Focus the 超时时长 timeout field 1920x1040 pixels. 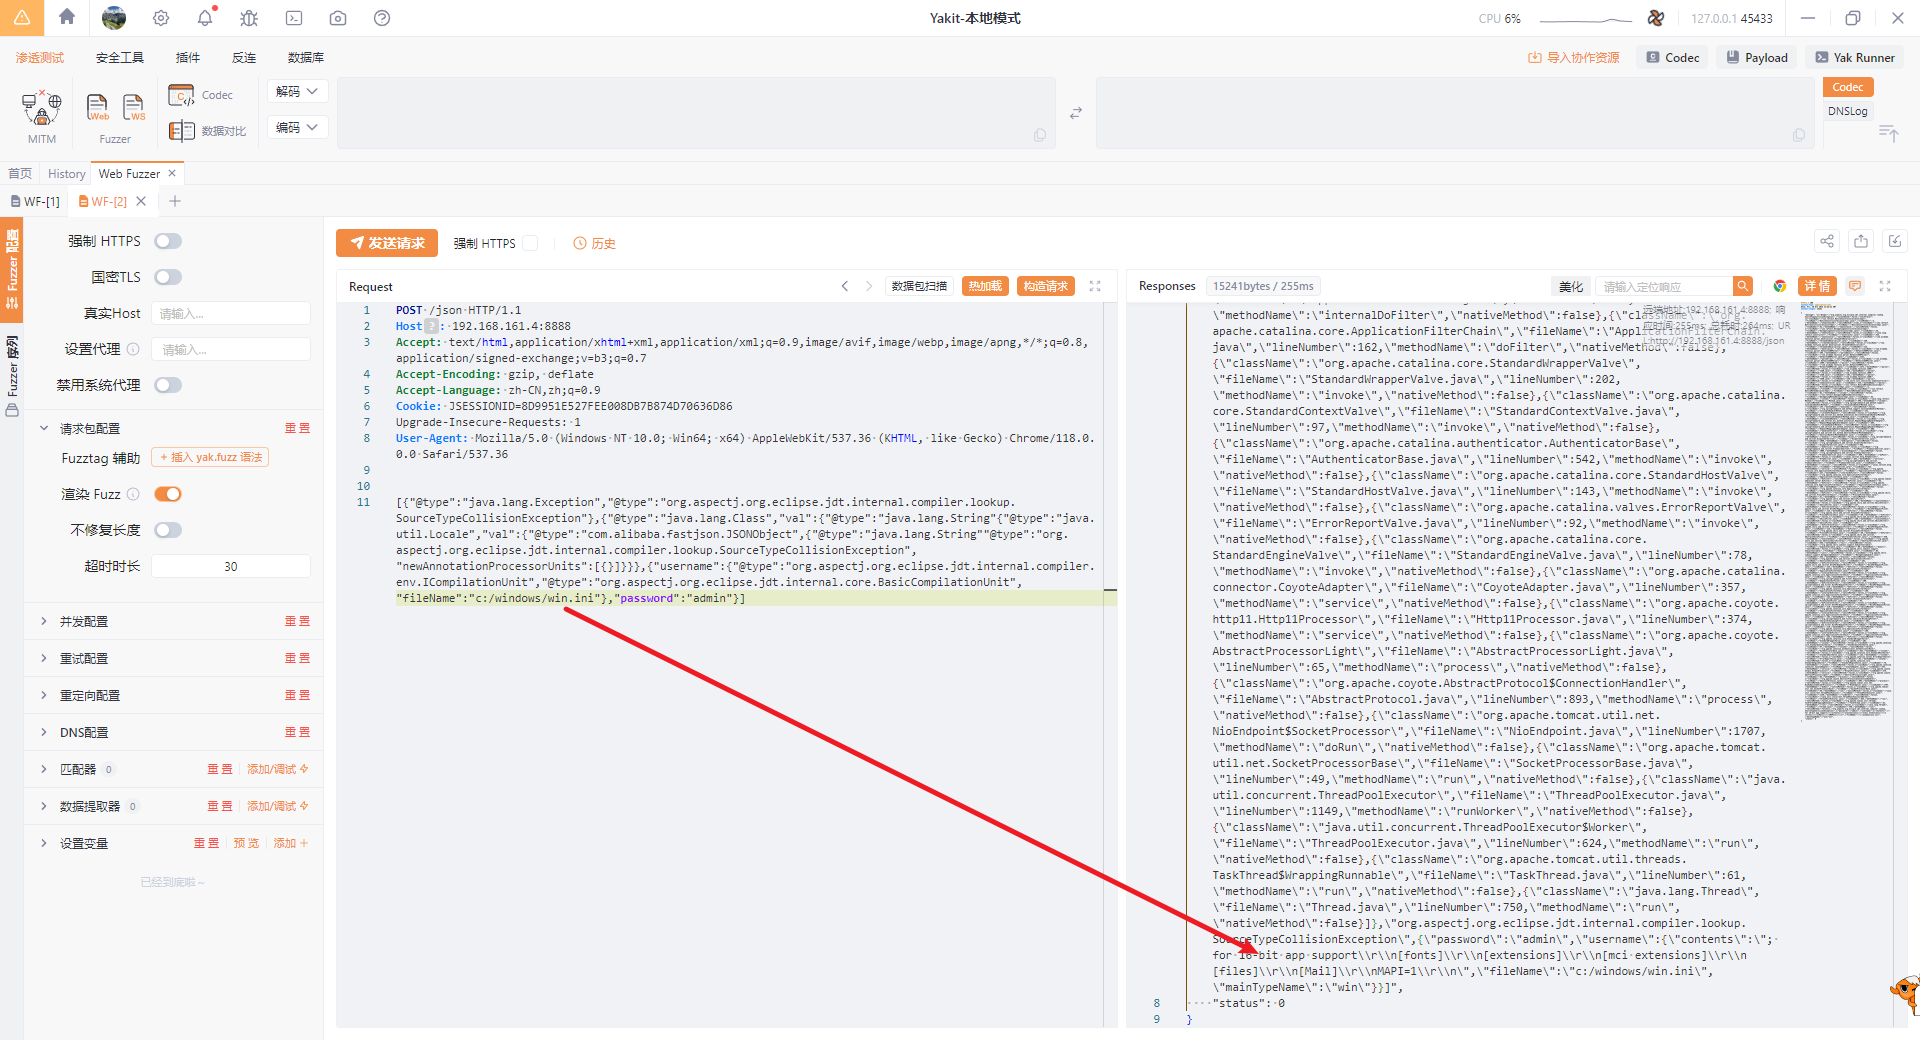pyautogui.click(x=231, y=566)
